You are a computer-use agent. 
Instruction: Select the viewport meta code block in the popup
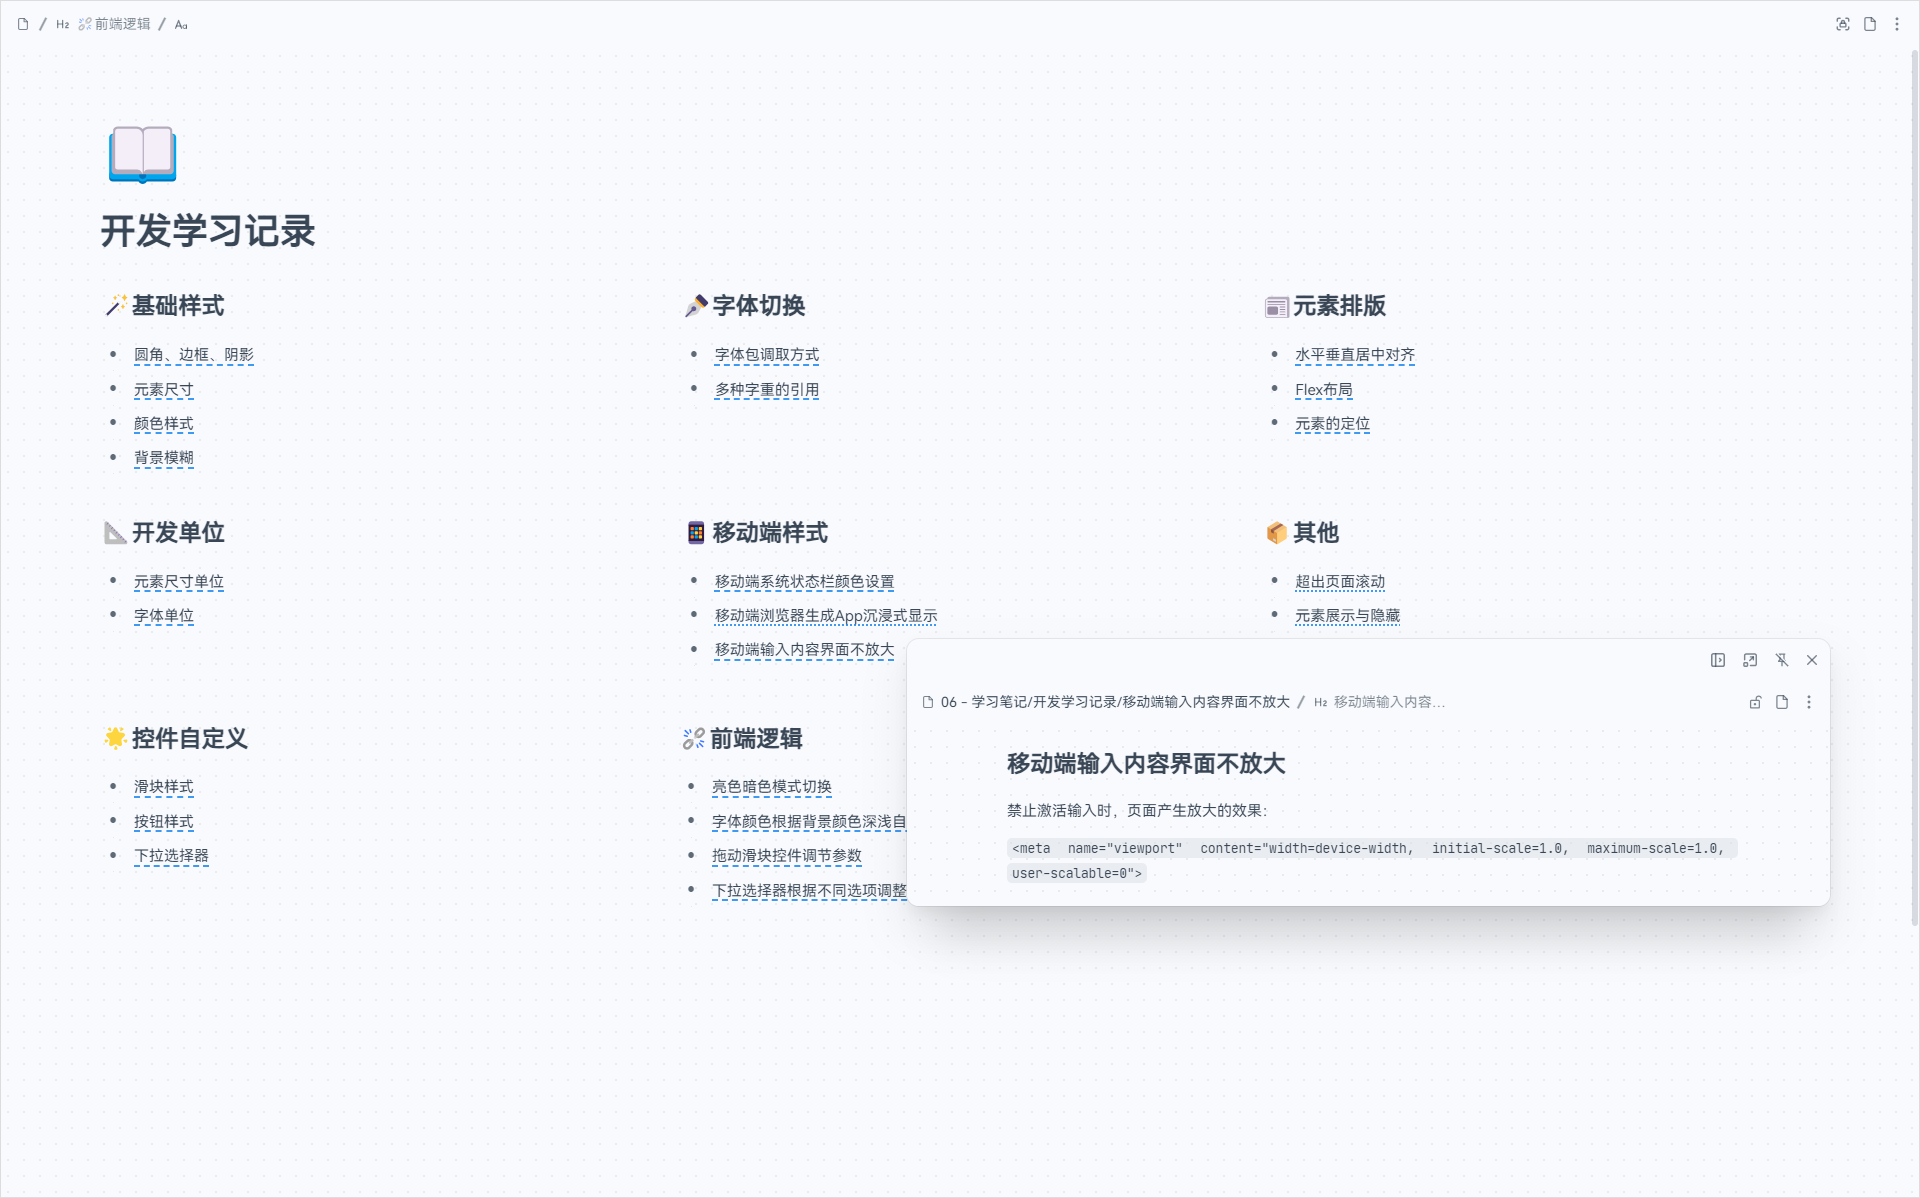click(1370, 860)
